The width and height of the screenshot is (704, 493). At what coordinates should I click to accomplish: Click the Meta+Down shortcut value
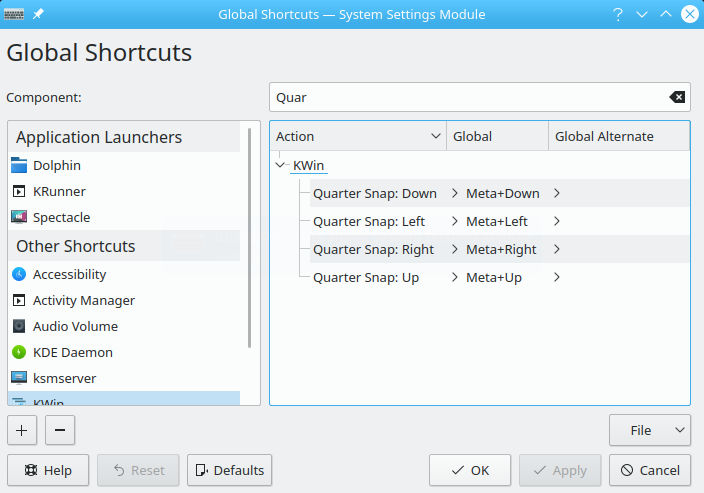tap(503, 194)
